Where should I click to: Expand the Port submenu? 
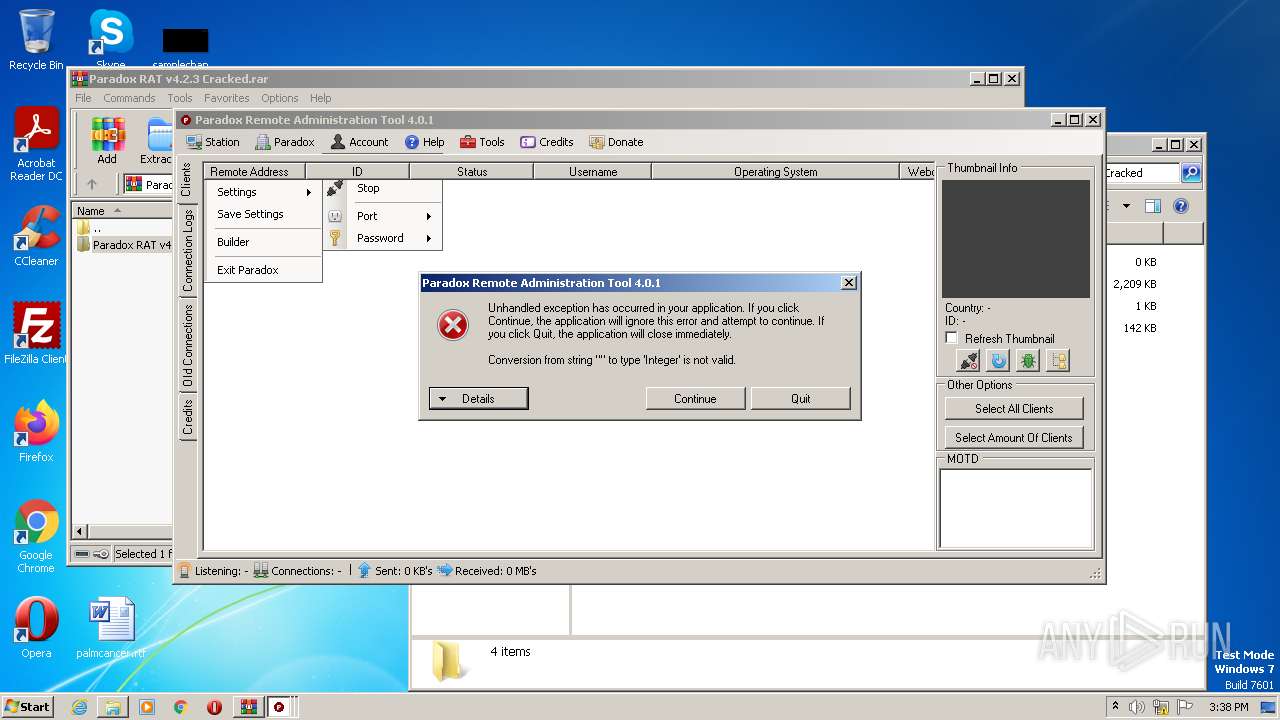pyautogui.click(x=383, y=216)
